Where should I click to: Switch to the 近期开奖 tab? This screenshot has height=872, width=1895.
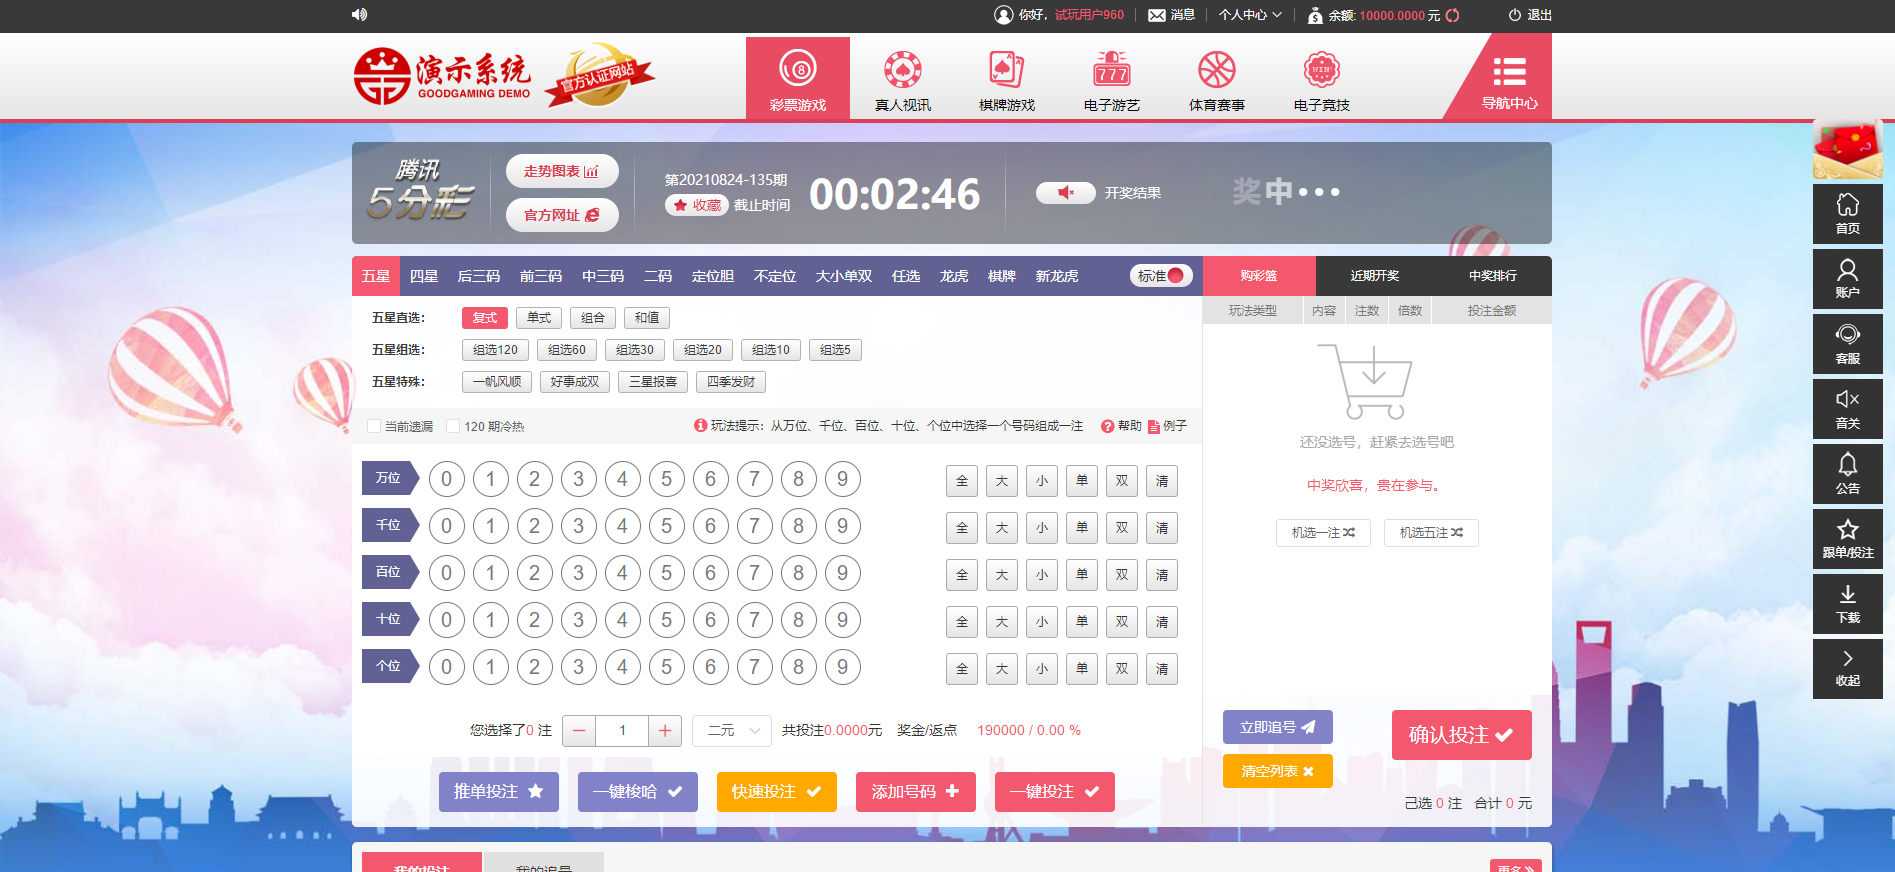pyautogui.click(x=1374, y=276)
